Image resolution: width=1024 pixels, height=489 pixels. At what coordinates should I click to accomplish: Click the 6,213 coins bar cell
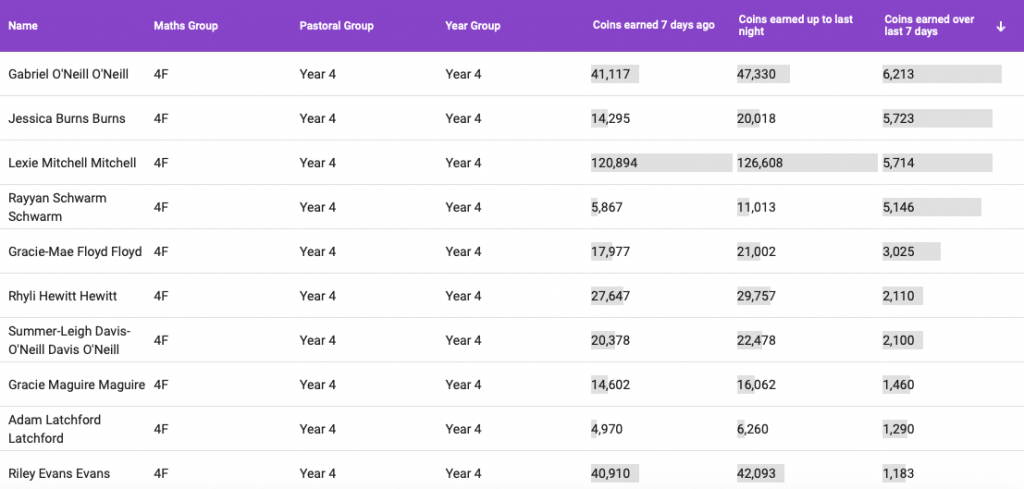click(x=941, y=74)
